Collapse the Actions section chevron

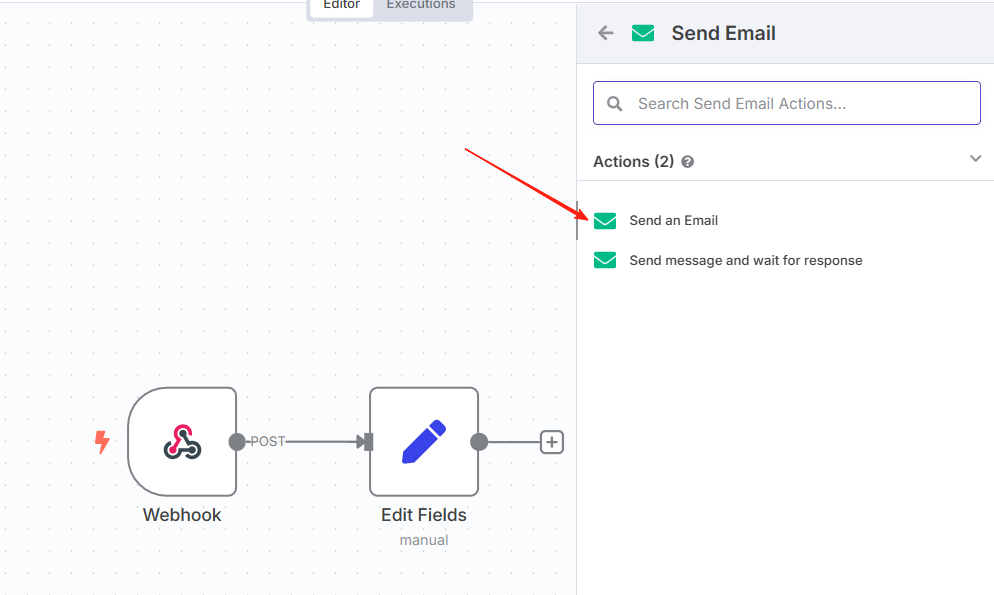tap(976, 158)
